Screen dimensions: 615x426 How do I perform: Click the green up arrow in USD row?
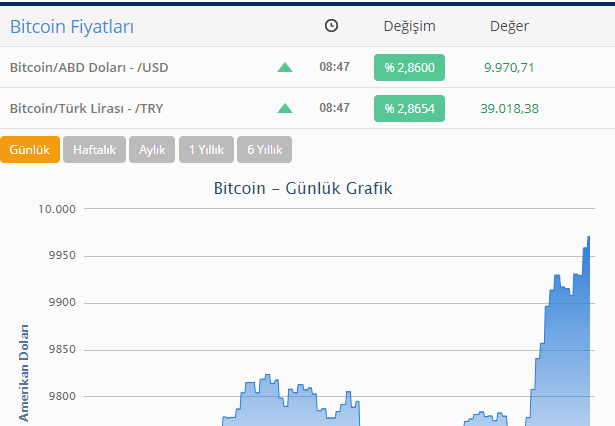(285, 67)
